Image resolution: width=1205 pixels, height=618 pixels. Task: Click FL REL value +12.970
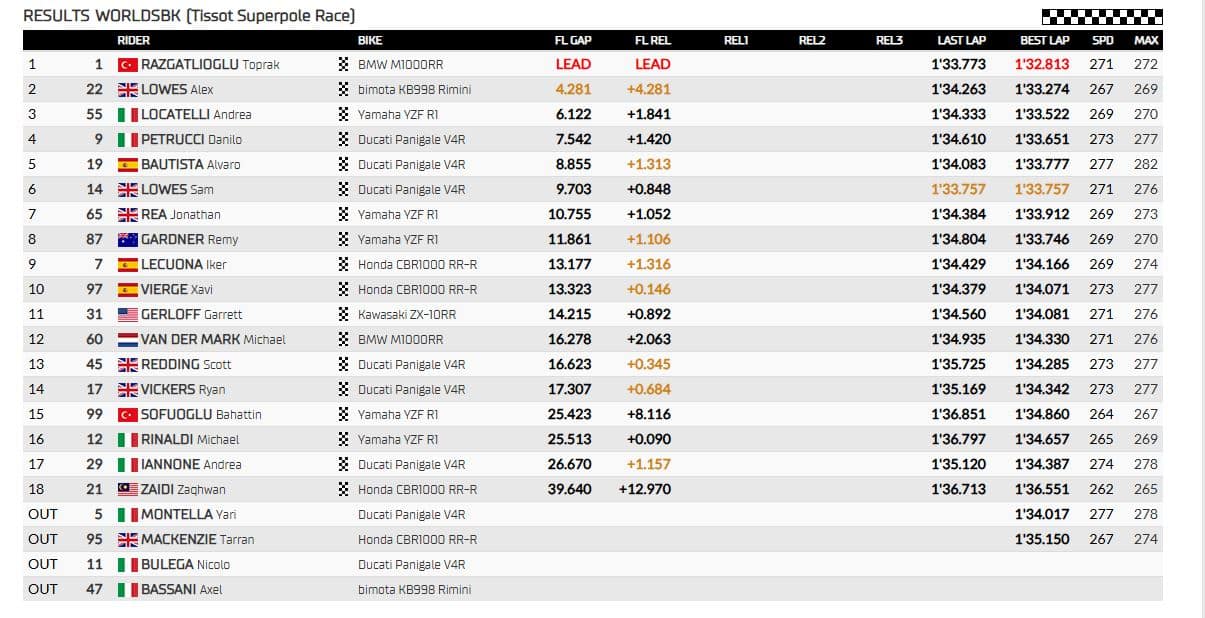pos(645,489)
